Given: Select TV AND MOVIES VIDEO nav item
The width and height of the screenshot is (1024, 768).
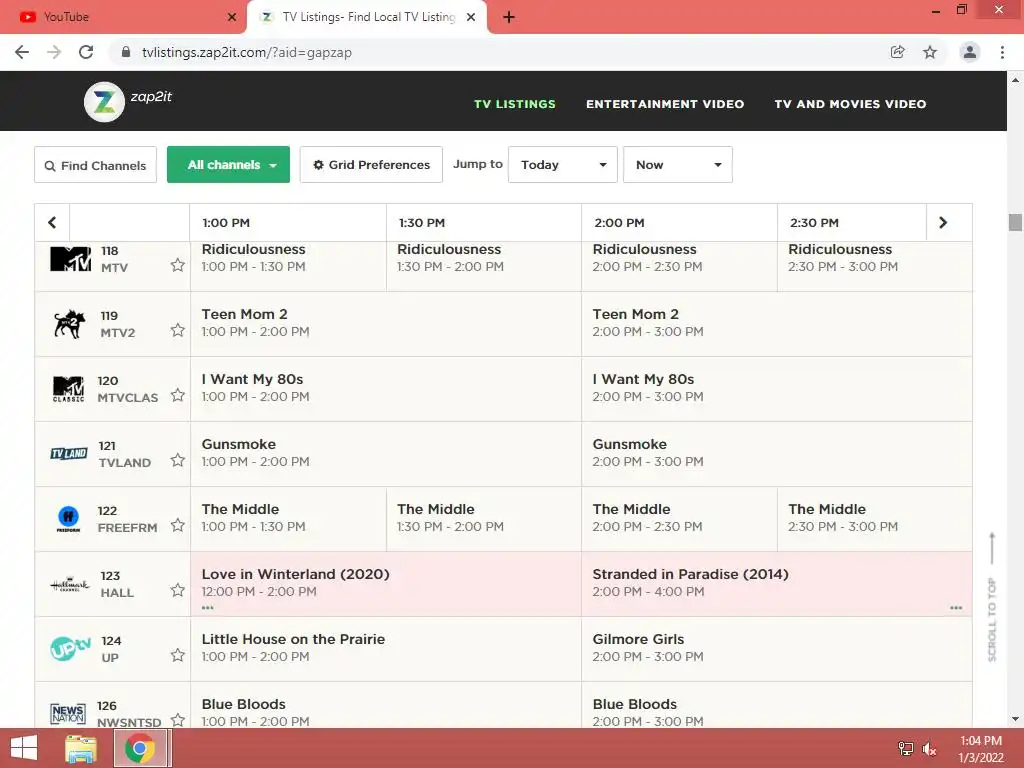Looking at the screenshot, I should (x=850, y=104).
